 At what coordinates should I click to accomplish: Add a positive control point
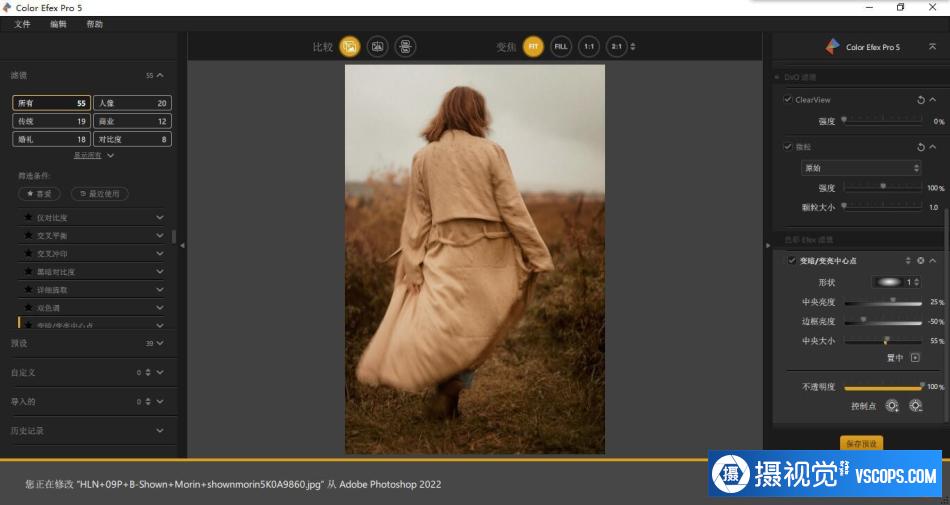[x=892, y=406]
